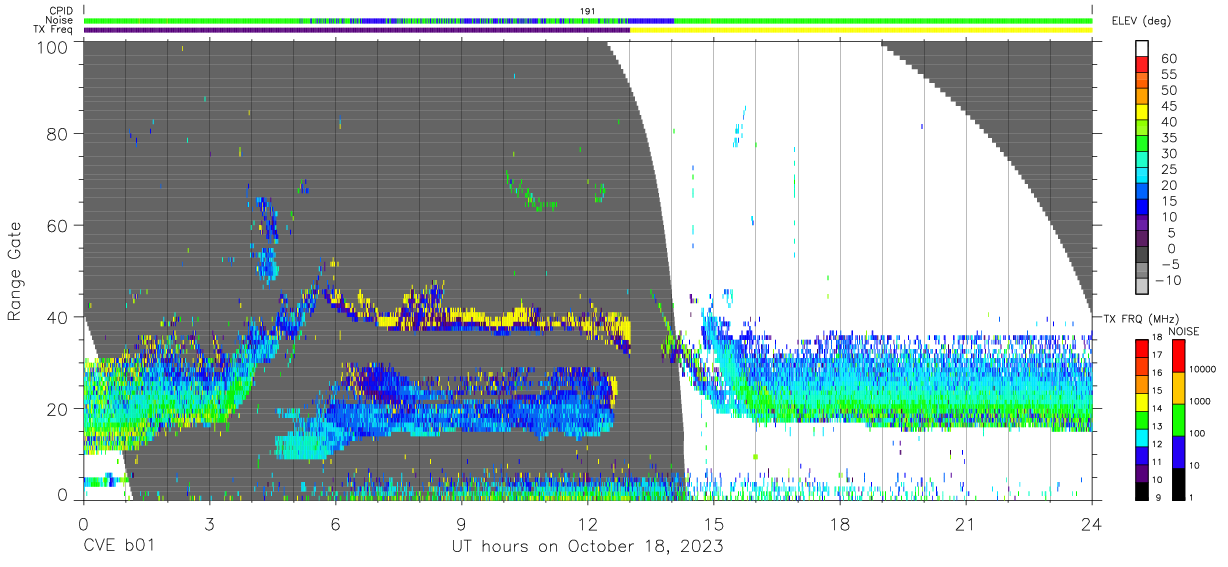This screenshot has width=1228, height=567.
Task: Click the purple TX Freq bar segment
Action: tap(356, 30)
